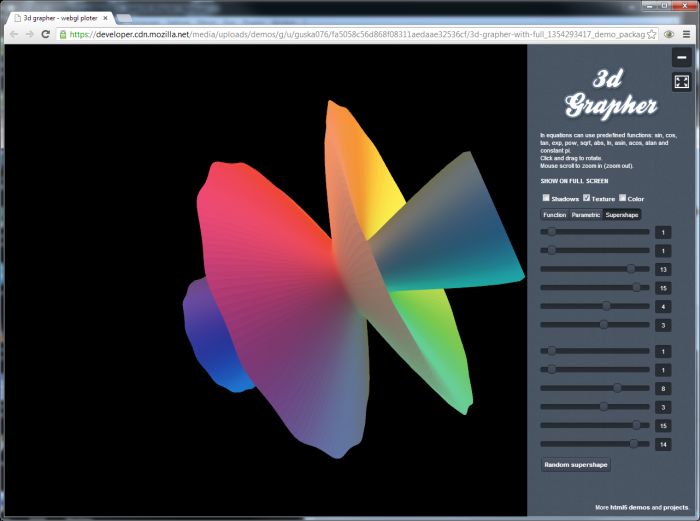
Task: Select the Supershape tab
Action: 622,215
